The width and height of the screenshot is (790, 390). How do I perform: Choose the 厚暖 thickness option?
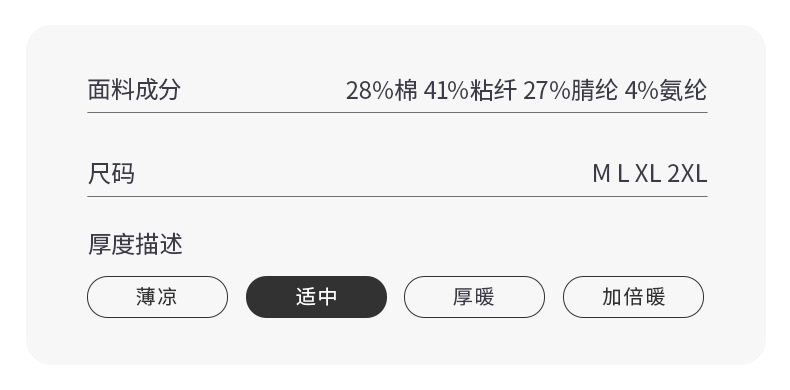pyautogui.click(x=474, y=297)
